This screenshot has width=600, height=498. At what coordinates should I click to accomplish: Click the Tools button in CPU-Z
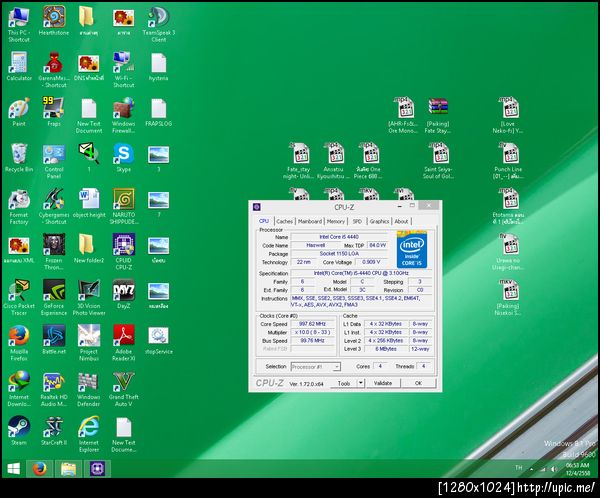coord(344,383)
